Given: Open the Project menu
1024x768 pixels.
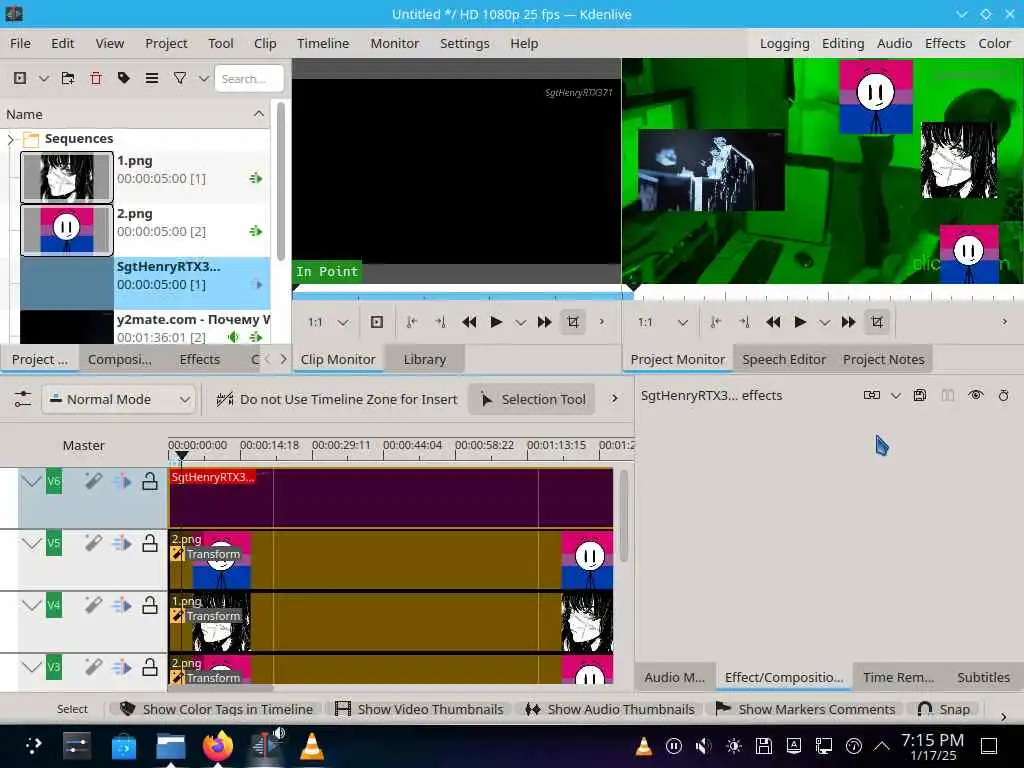Looking at the screenshot, I should 166,43.
